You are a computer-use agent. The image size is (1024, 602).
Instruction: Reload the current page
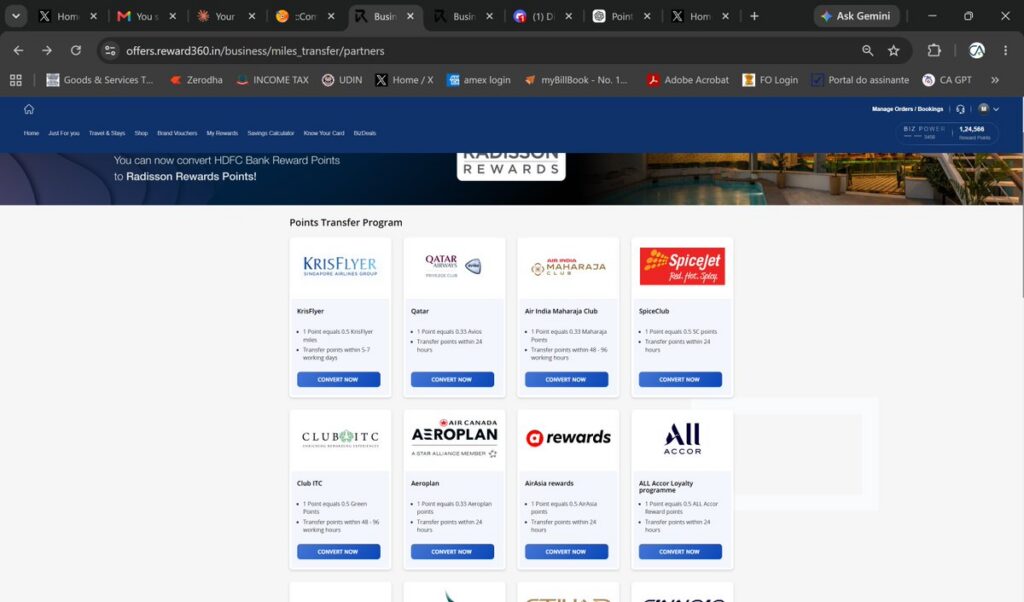76,50
